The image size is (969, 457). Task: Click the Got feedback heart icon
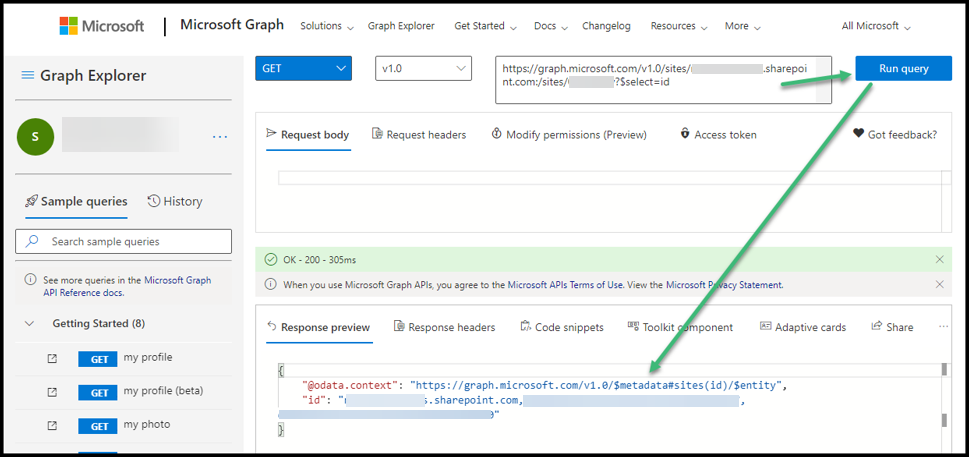point(858,134)
